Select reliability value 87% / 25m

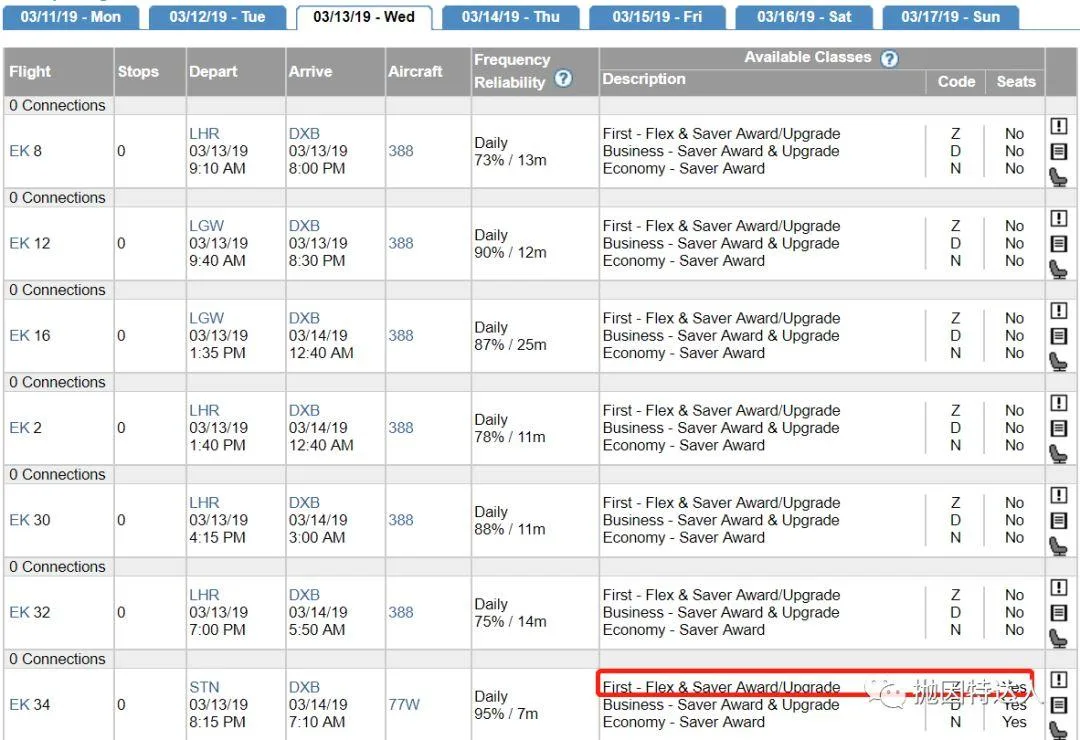pos(510,345)
